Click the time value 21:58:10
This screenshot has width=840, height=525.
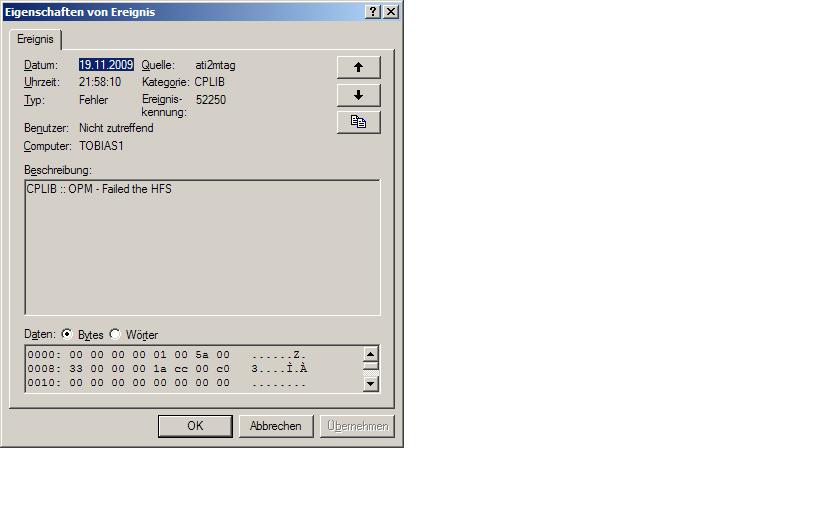click(x=100, y=82)
